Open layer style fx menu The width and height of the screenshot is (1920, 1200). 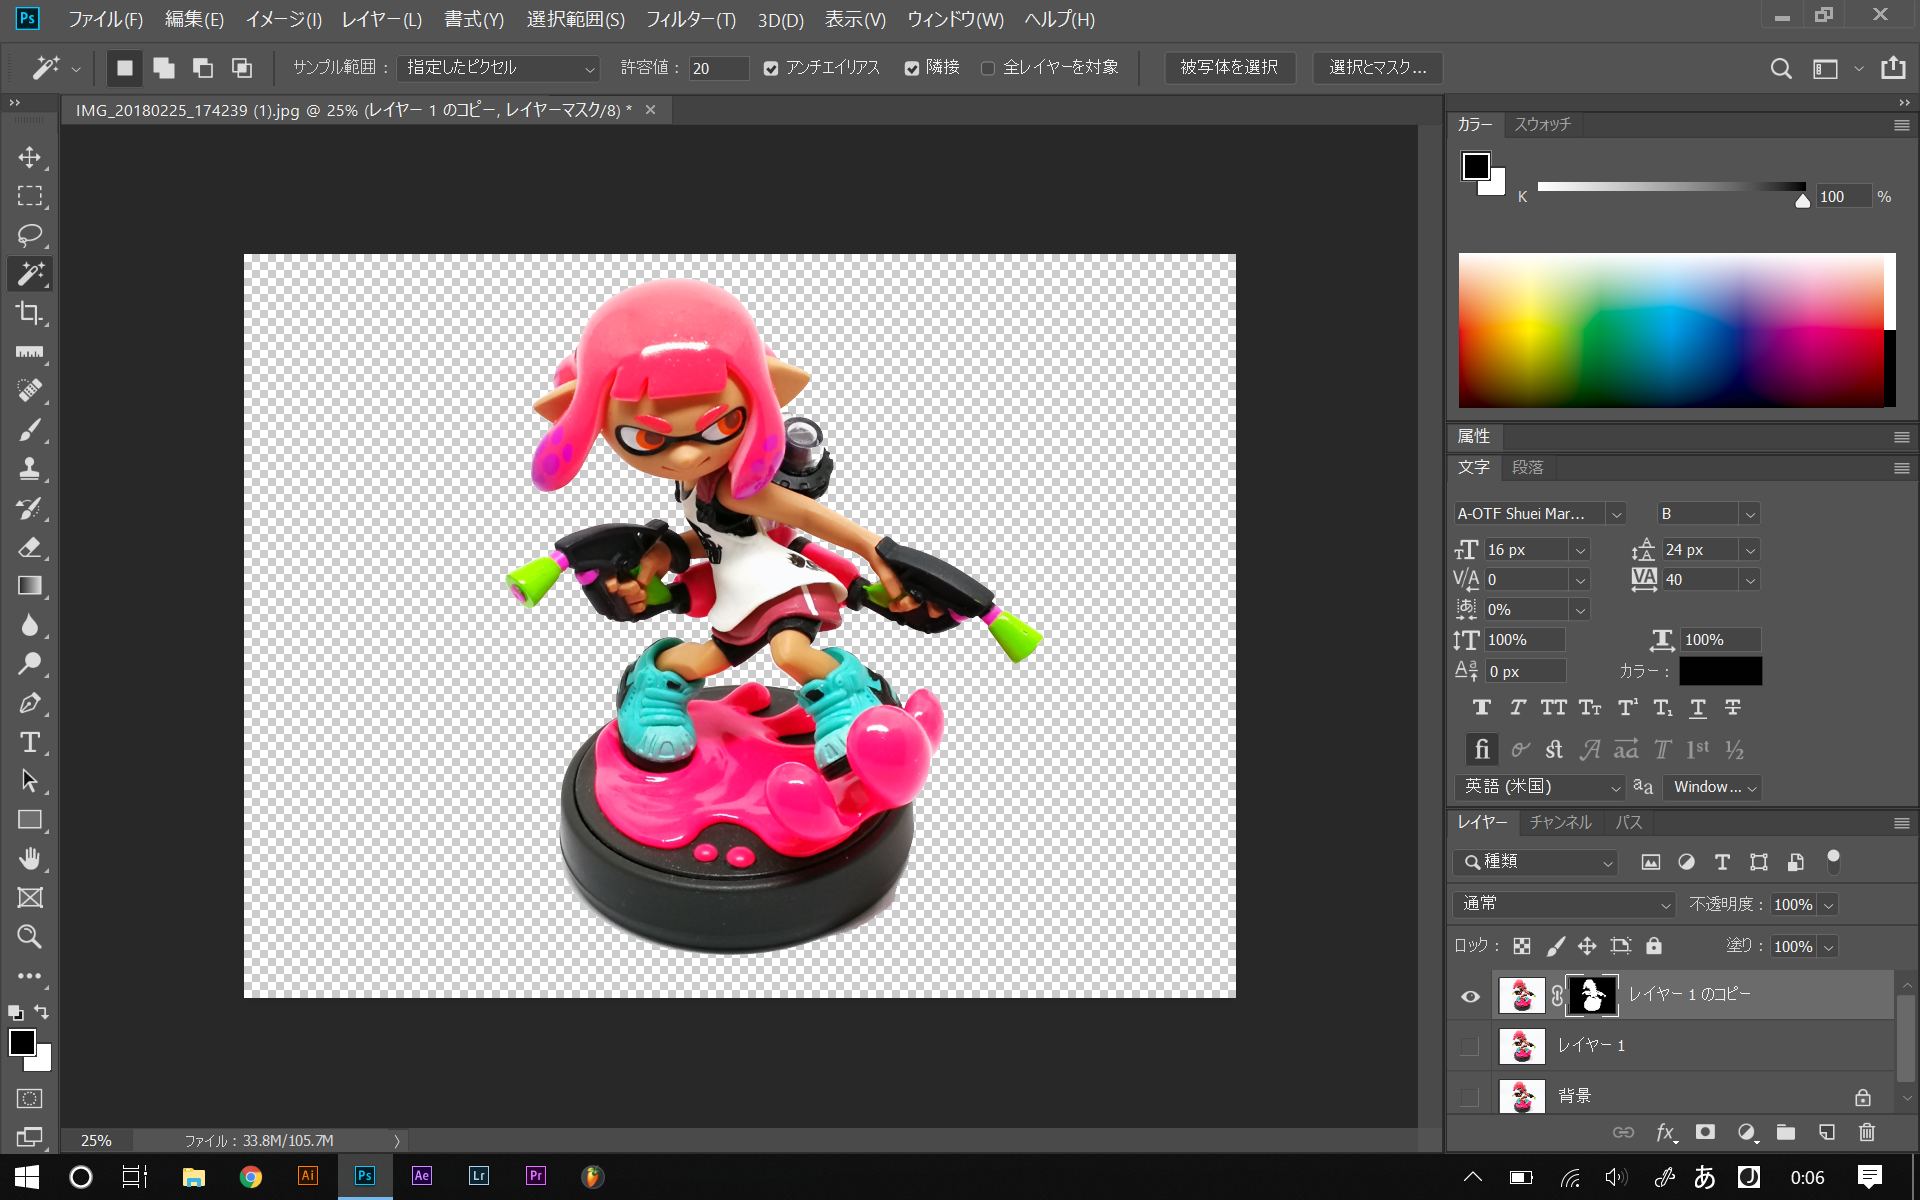[1665, 1132]
